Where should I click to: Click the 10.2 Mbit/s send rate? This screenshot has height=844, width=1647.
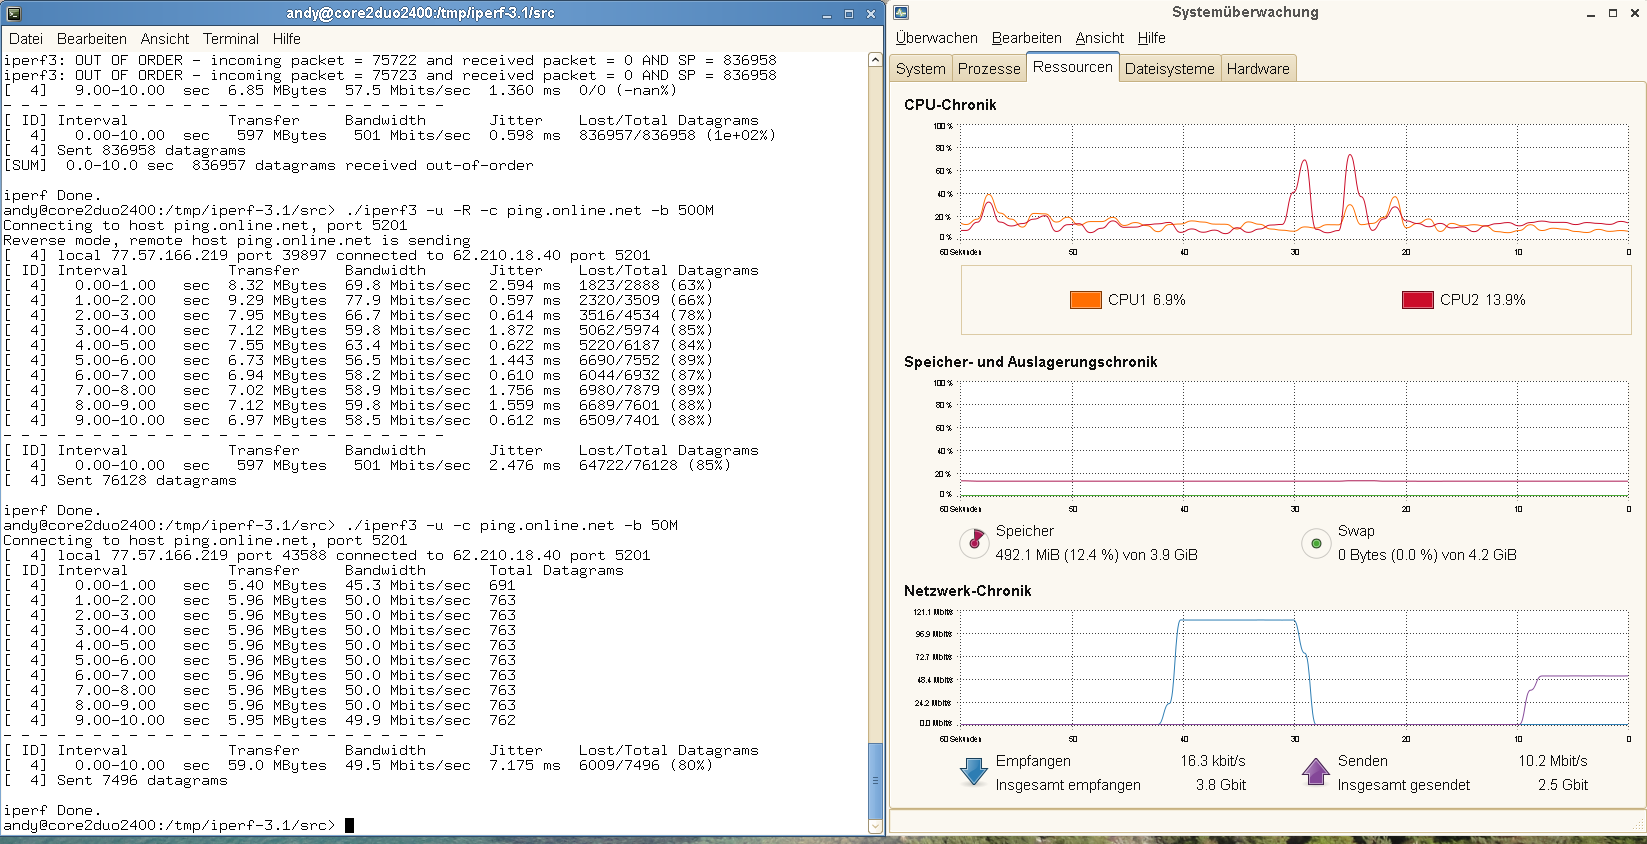tap(1553, 761)
